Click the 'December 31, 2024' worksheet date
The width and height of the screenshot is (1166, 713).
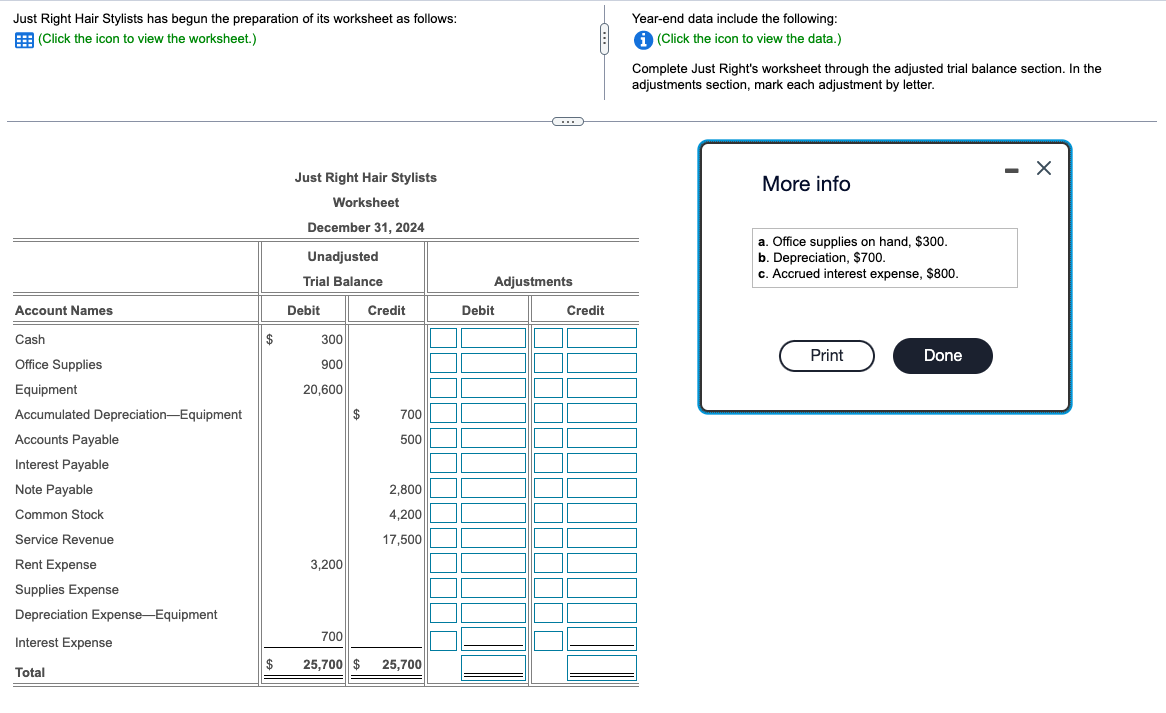click(x=366, y=228)
